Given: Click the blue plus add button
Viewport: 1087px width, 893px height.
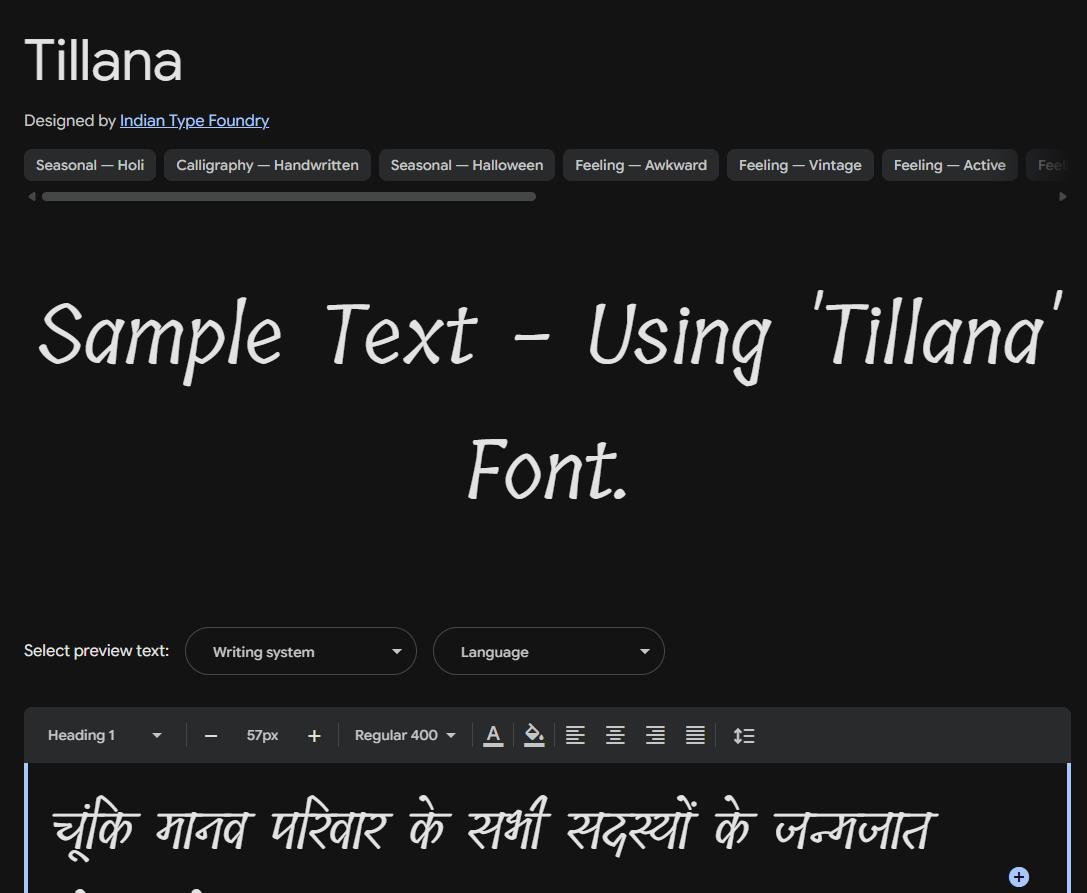Looking at the screenshot, I should pos(1018,877).
